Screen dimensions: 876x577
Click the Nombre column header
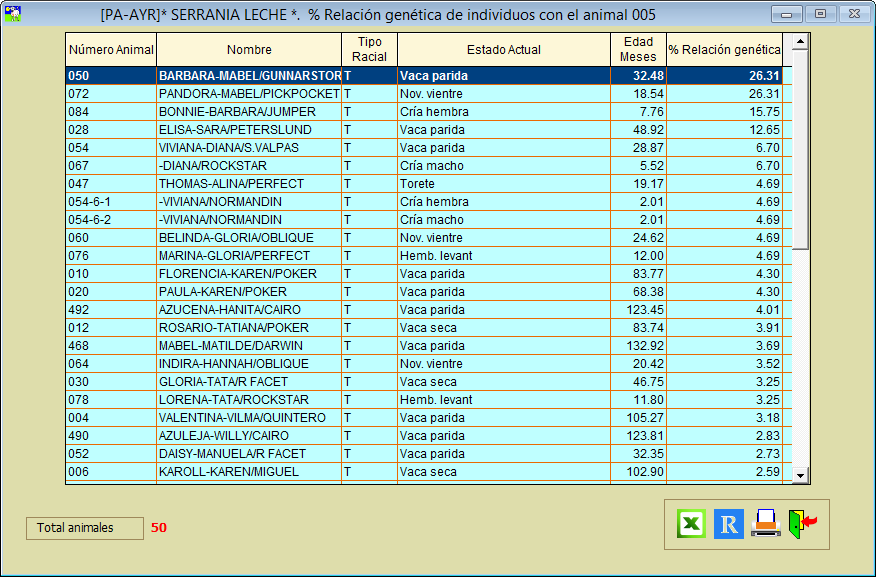pos(249,49)
